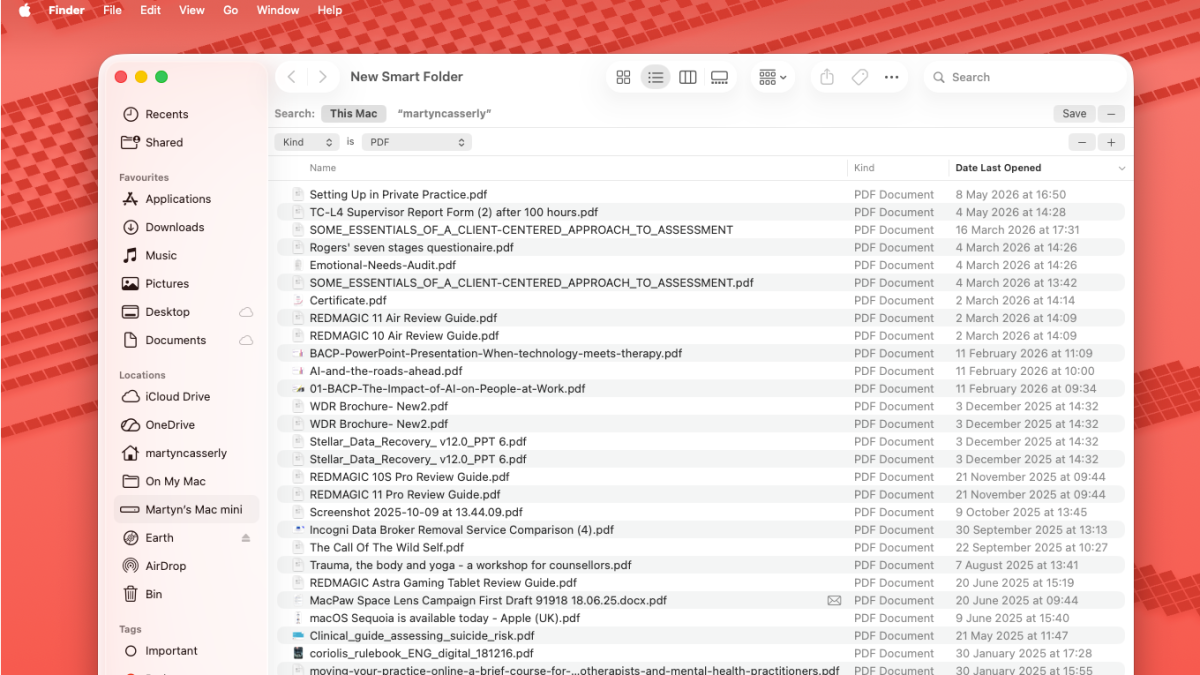Open OneDrive in the sidebar

click(186, 425)
